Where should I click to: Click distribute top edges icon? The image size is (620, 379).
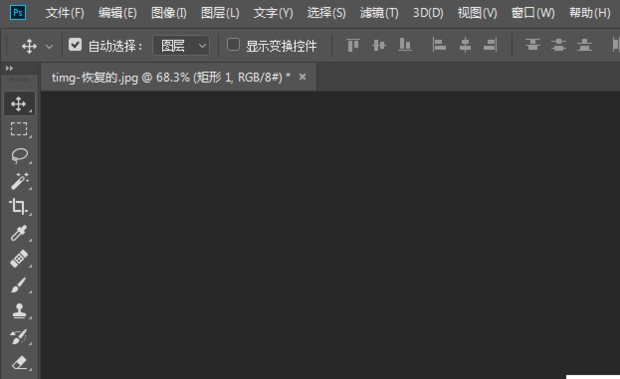(533, 45)
